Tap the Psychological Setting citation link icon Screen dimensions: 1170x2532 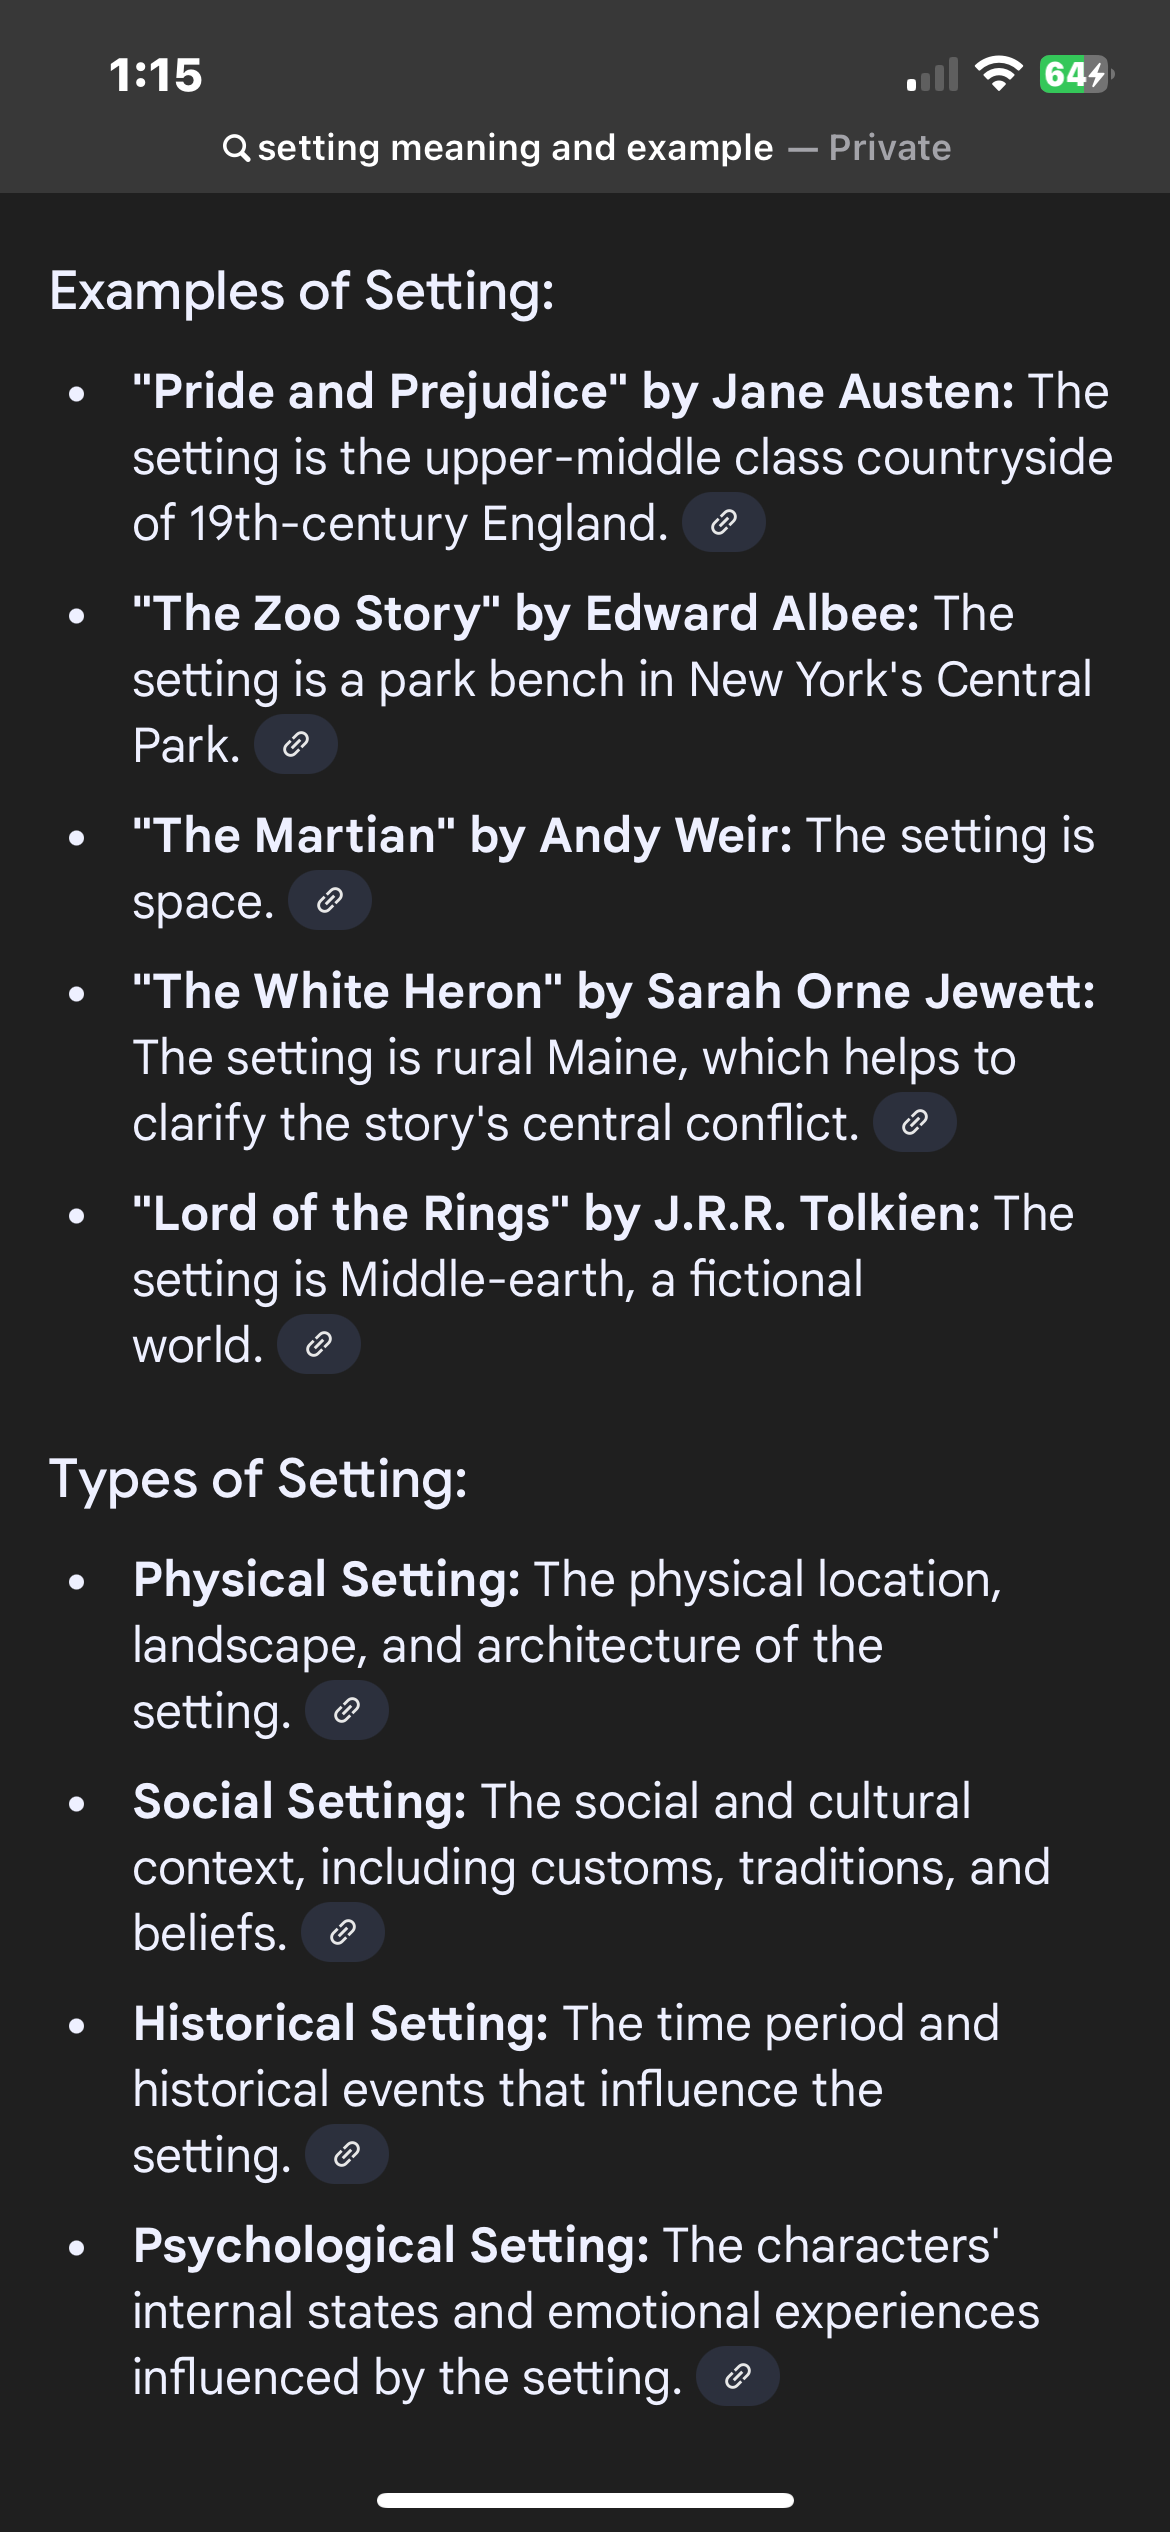737,2377
